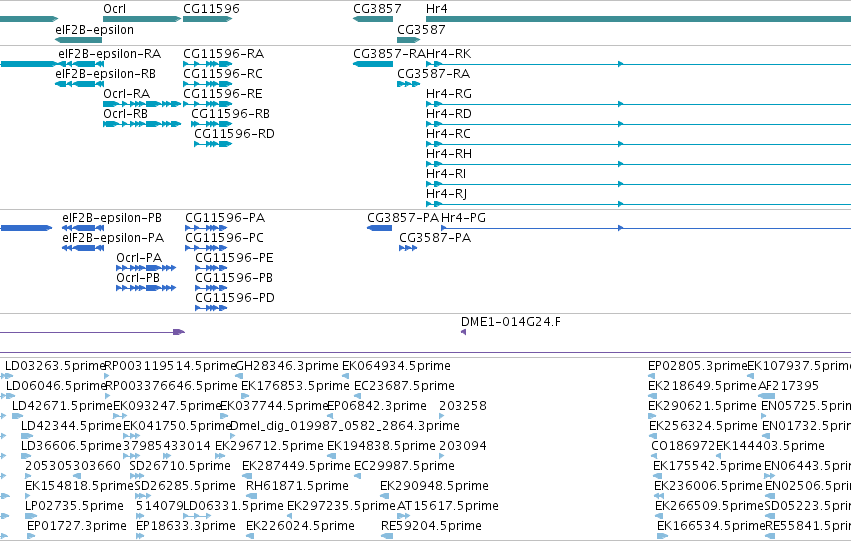
Task: Open the Hr4-PG protein label
Action: point(463,218)
